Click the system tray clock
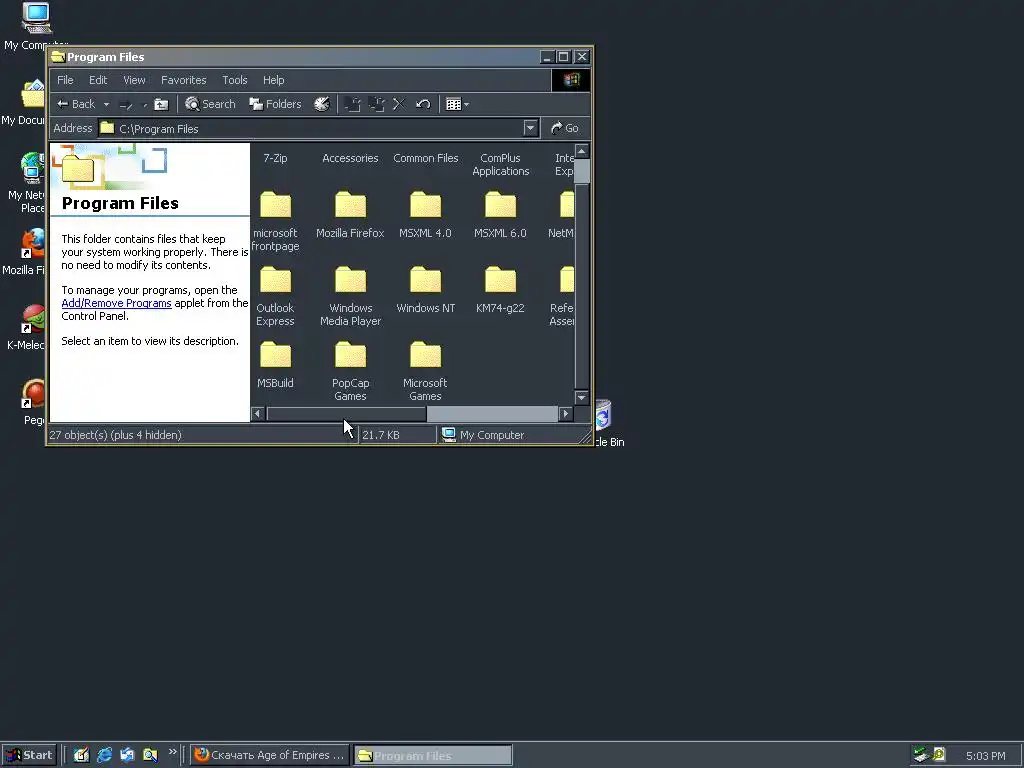This screenshot has height=768, width=1024. [985, 756]
